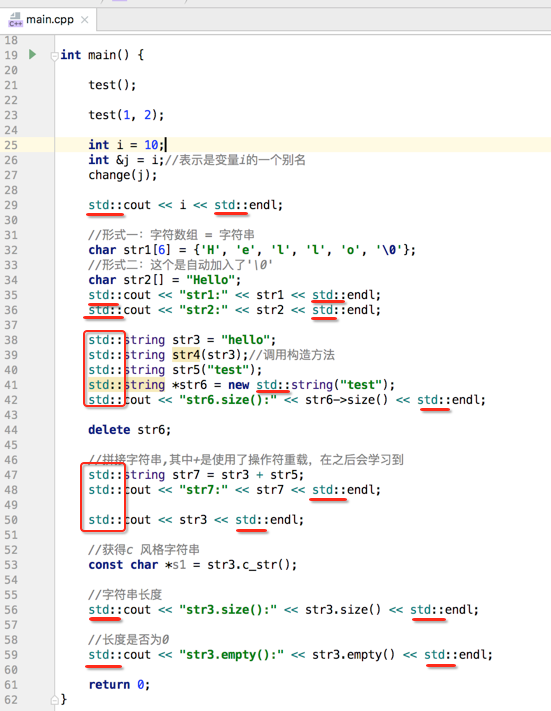
Task: Click the fold end marker at line 62
Action: click(x=54, y=700)
